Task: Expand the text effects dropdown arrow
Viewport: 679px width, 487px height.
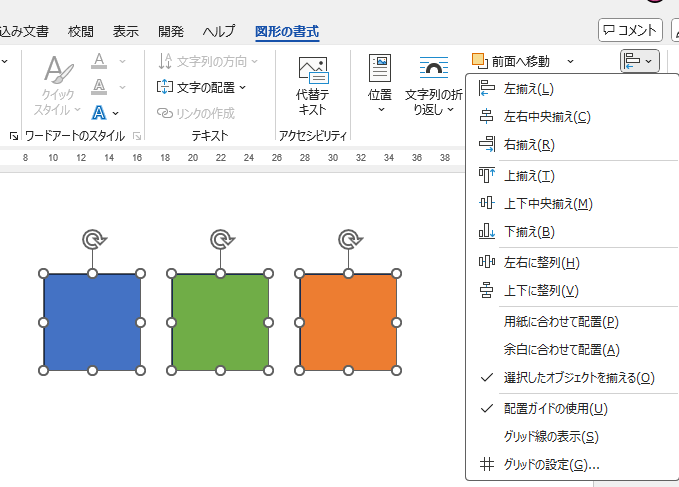Action: (116, 113)
